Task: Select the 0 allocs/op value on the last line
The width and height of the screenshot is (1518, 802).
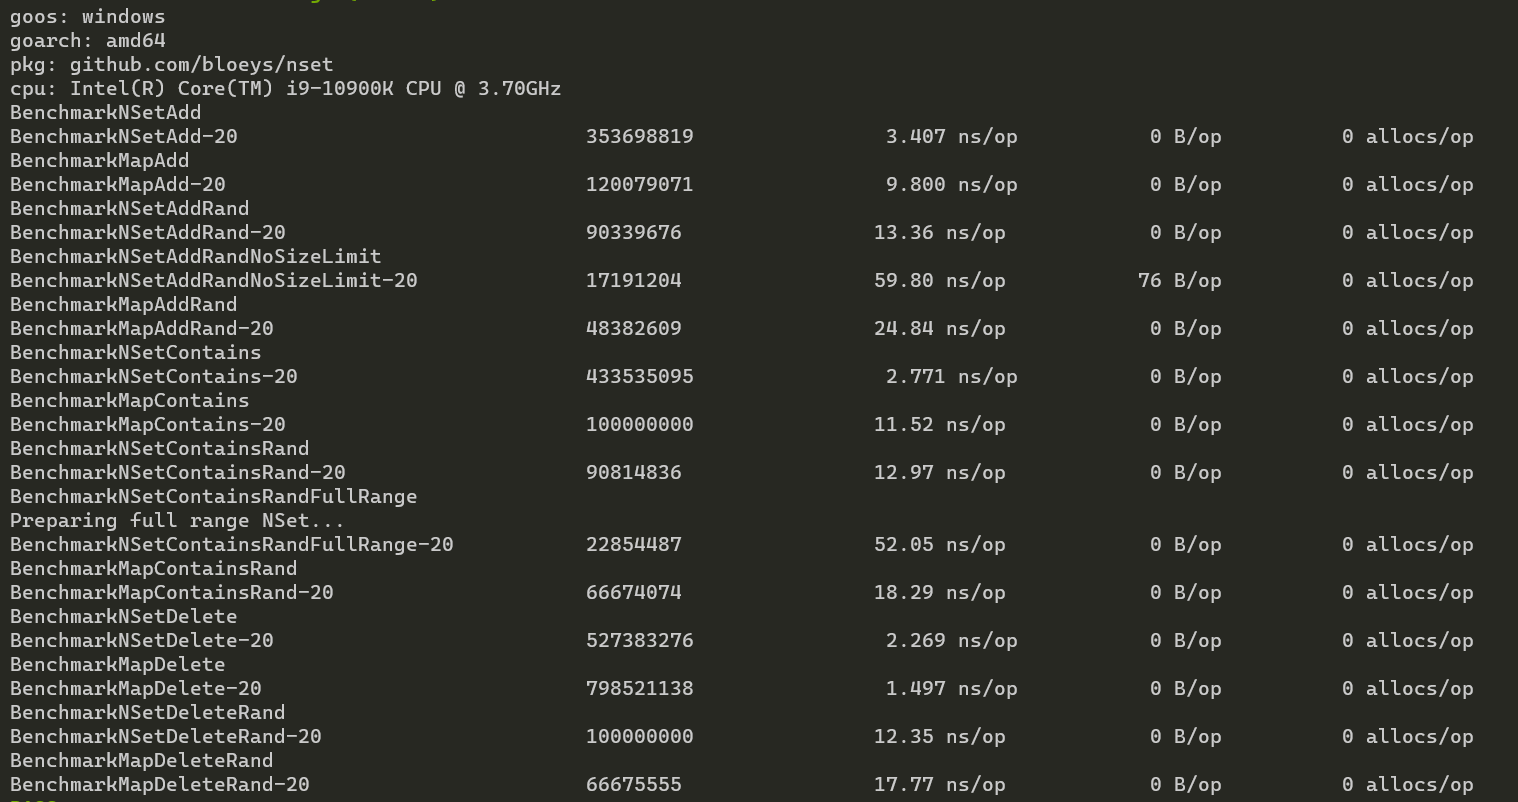Action: click(1407, 784)
